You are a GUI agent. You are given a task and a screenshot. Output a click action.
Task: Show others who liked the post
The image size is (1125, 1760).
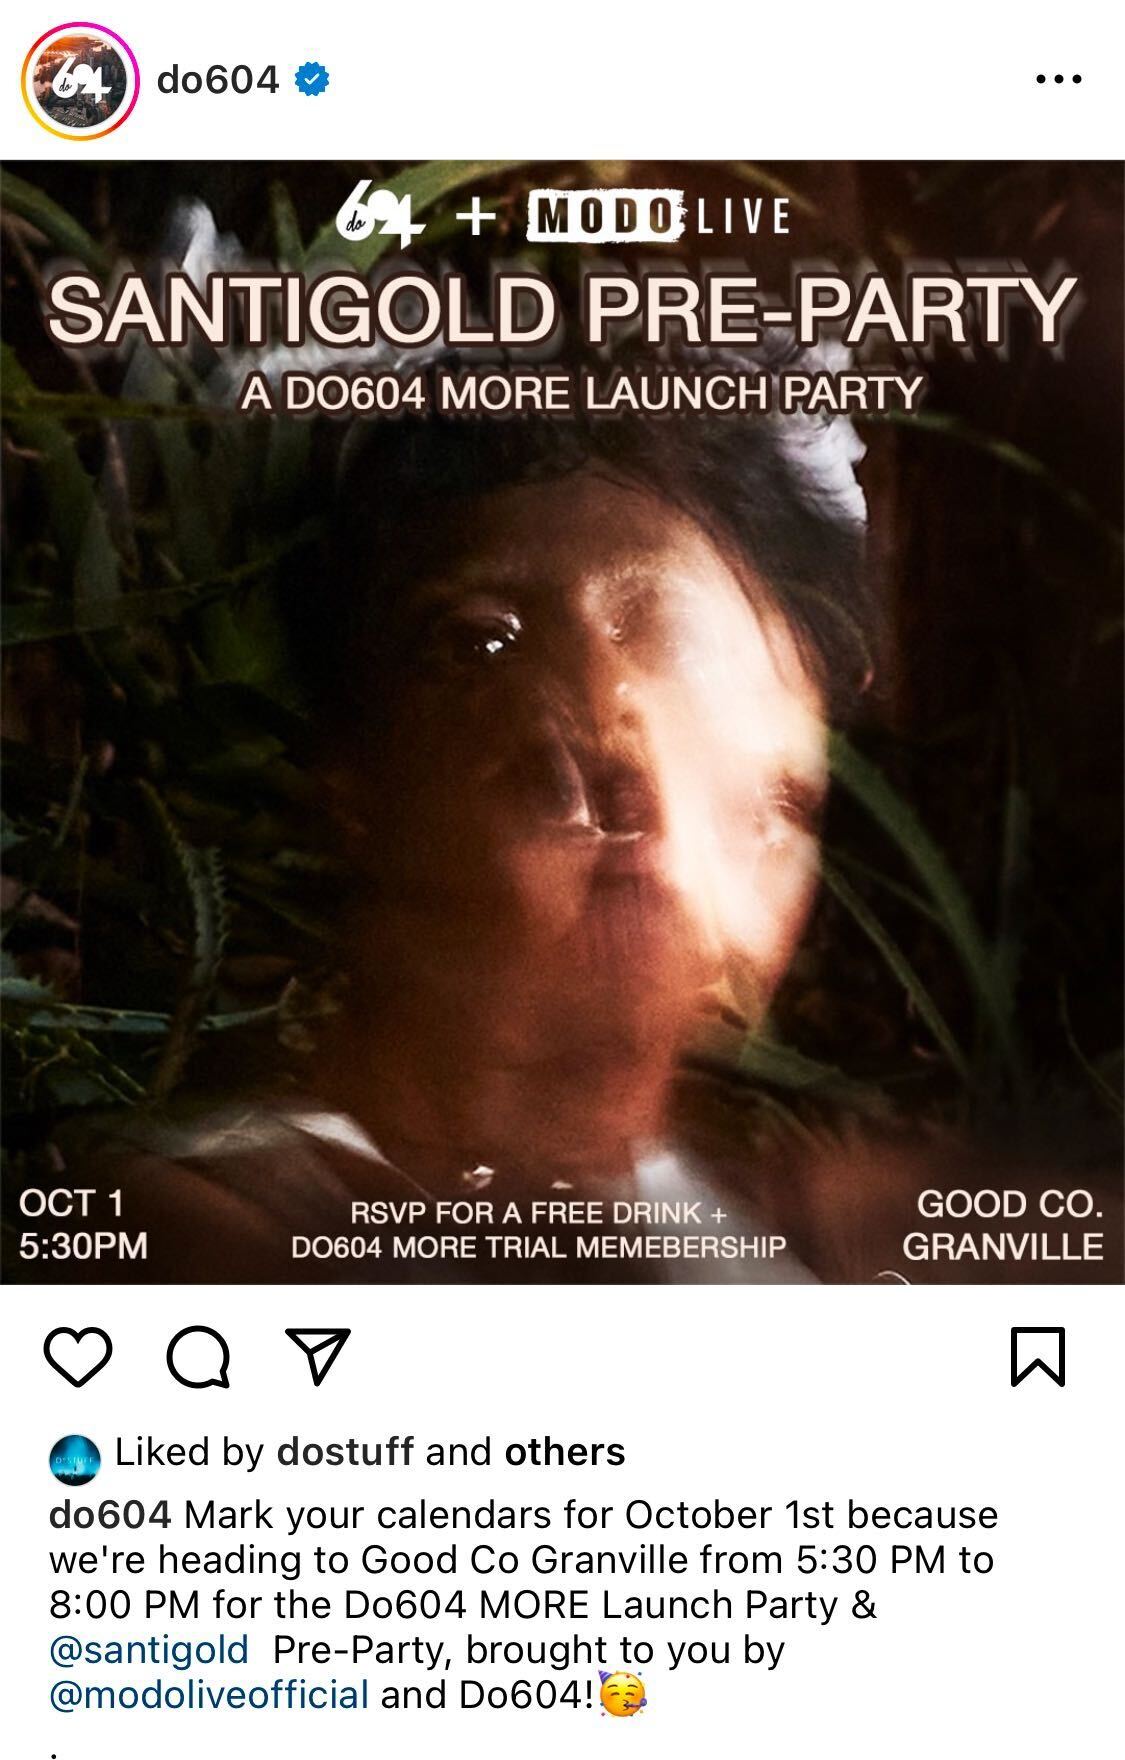(x=565, y=1452)
